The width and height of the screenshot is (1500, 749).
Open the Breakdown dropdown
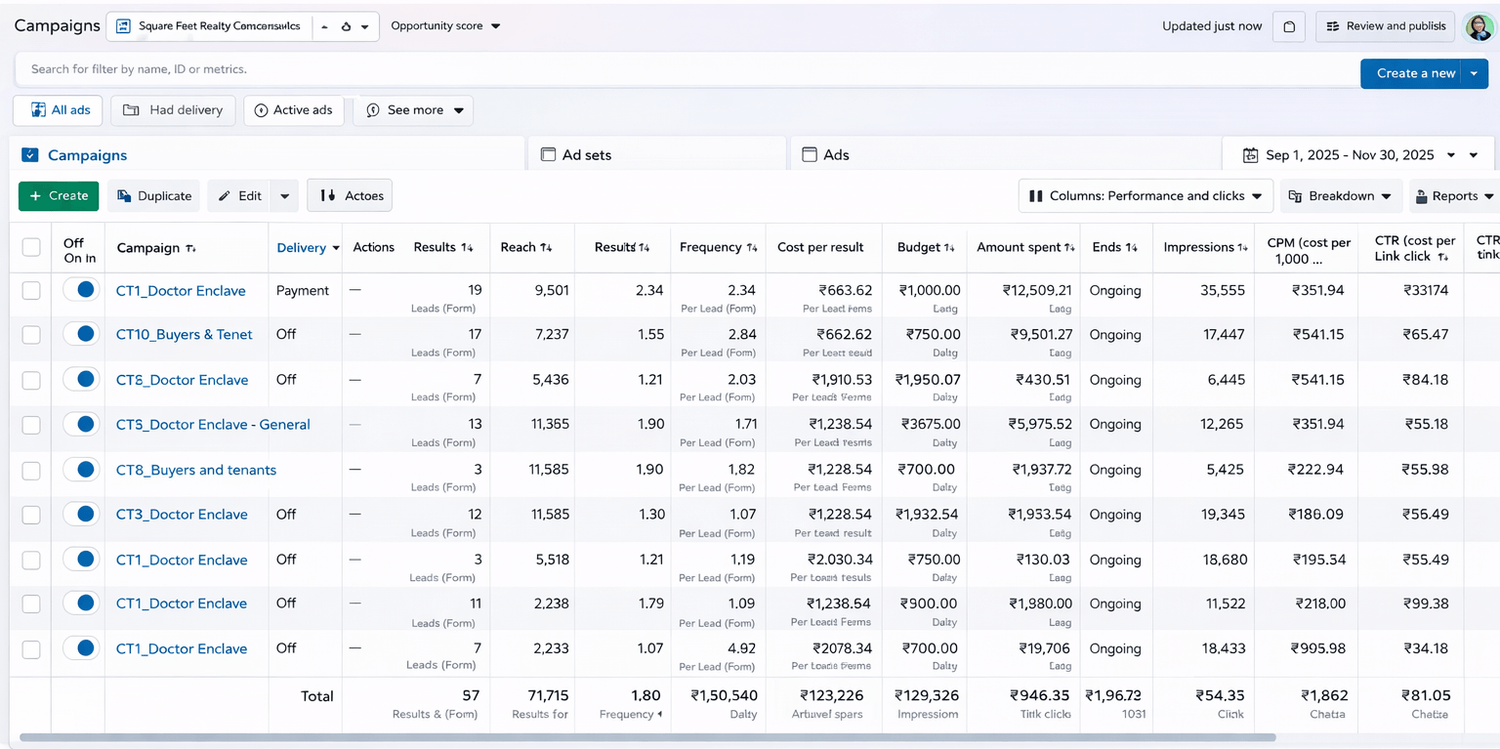[1340, 196]
